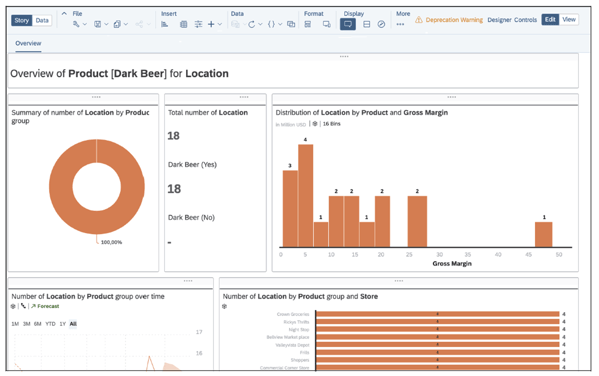
Task: Expand the add-widget plus dropdown arrow
Action: [x=220, y=24]
